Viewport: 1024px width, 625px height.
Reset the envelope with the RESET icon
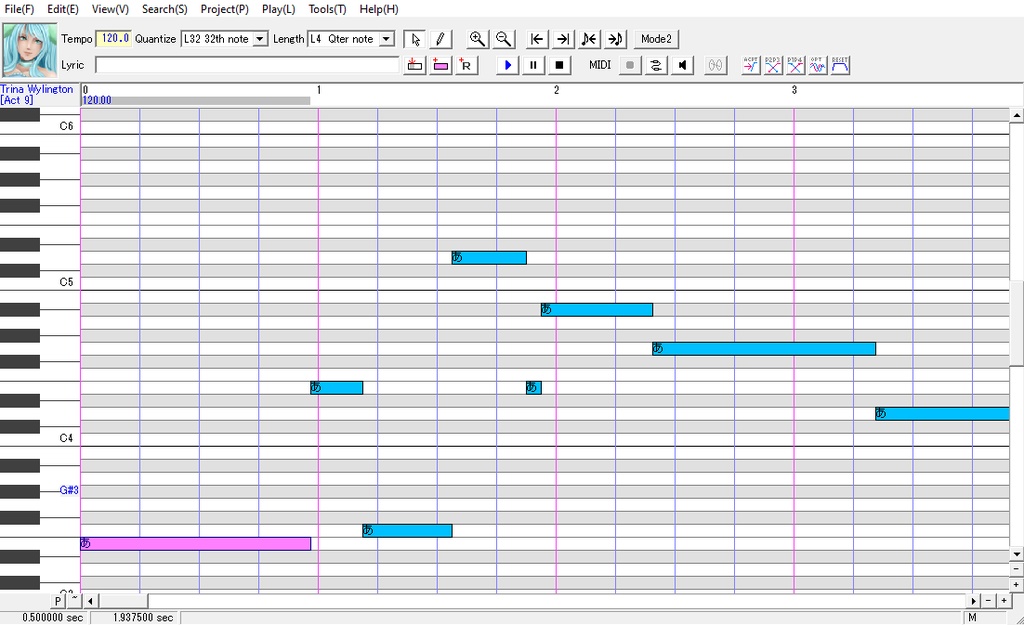[840, 65]
